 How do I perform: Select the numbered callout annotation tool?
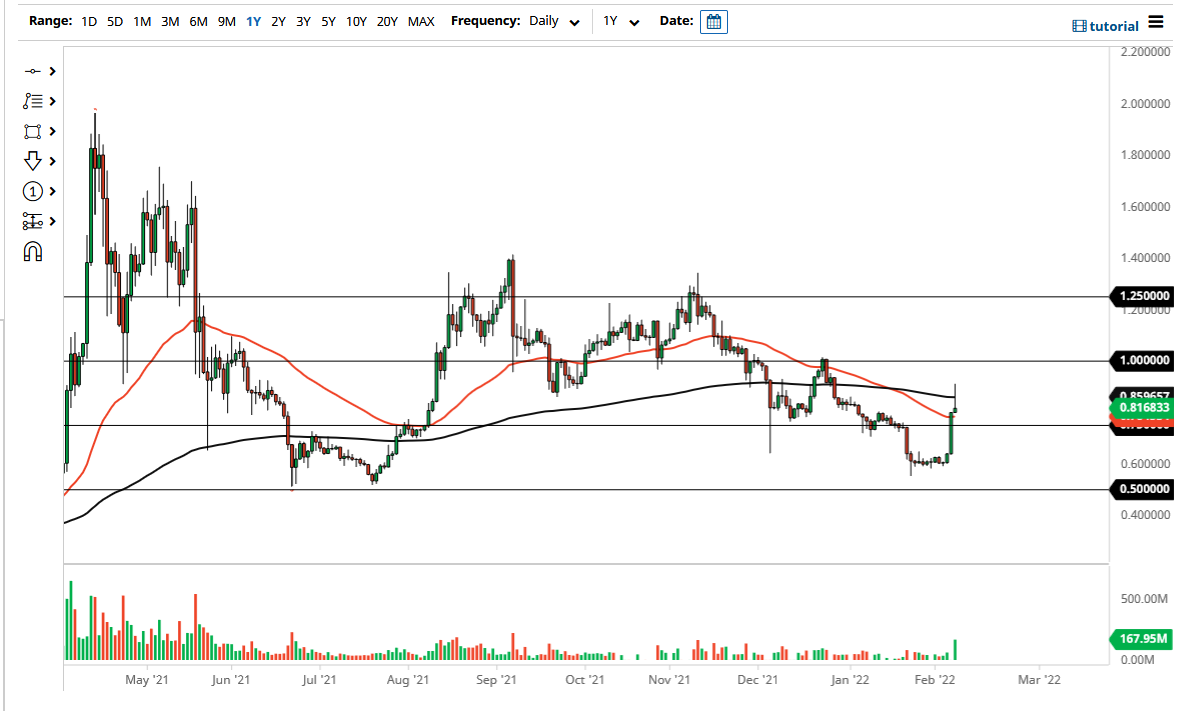click(x=31, y=191)
